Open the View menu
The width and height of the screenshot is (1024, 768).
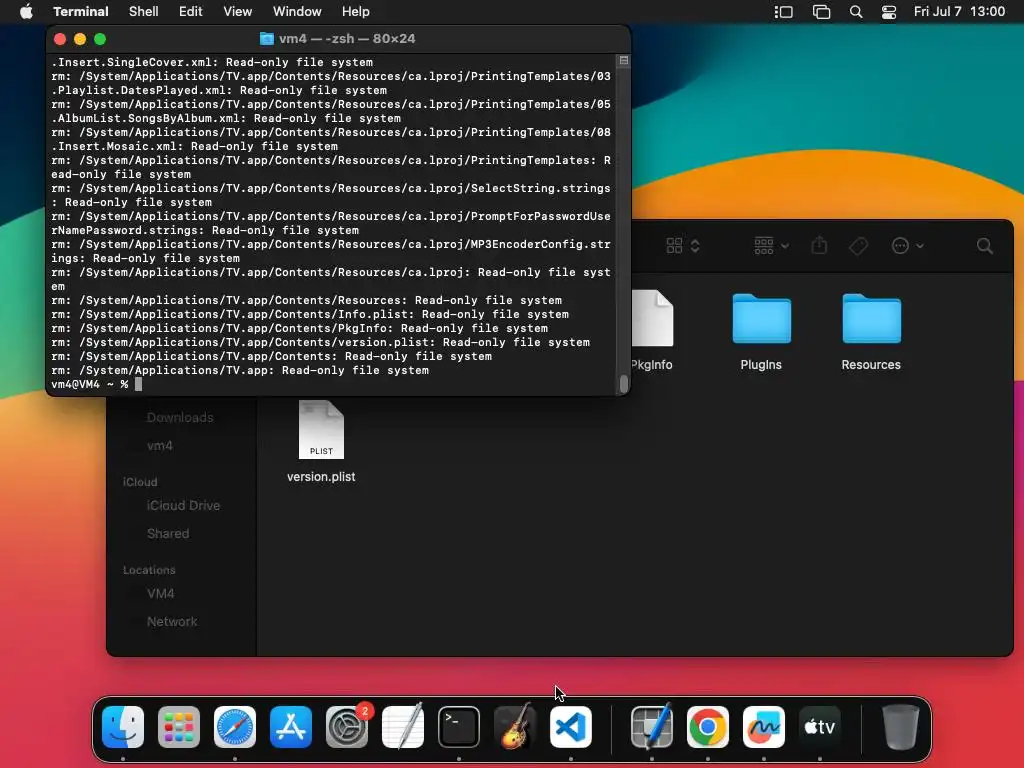pos(238,12)
